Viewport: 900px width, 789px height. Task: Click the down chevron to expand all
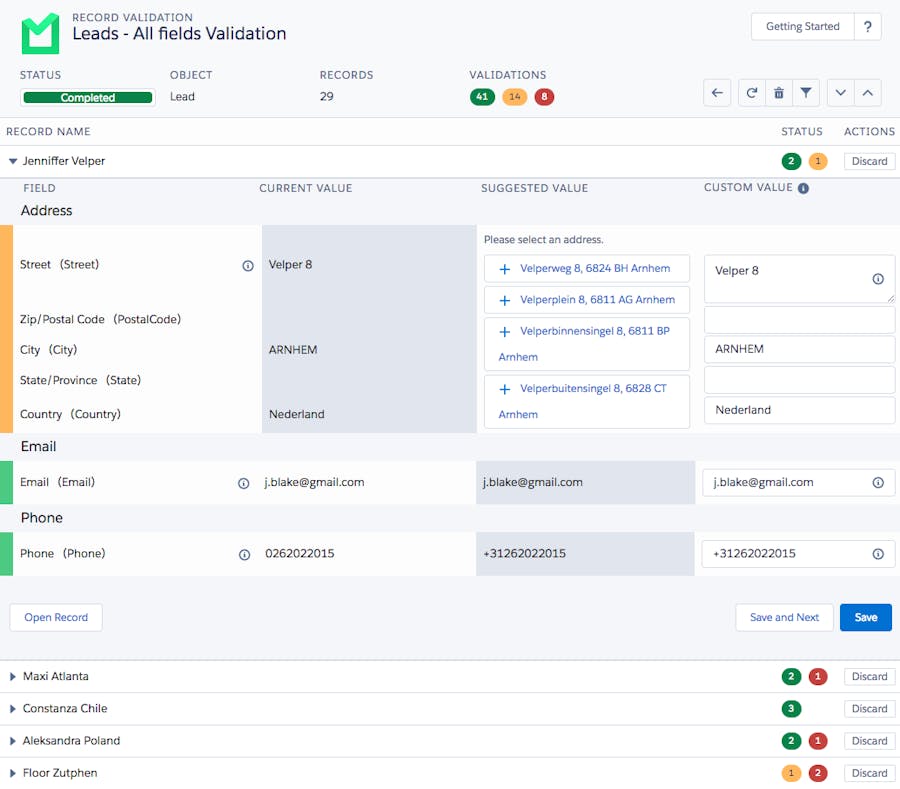(x=840, y=93)
